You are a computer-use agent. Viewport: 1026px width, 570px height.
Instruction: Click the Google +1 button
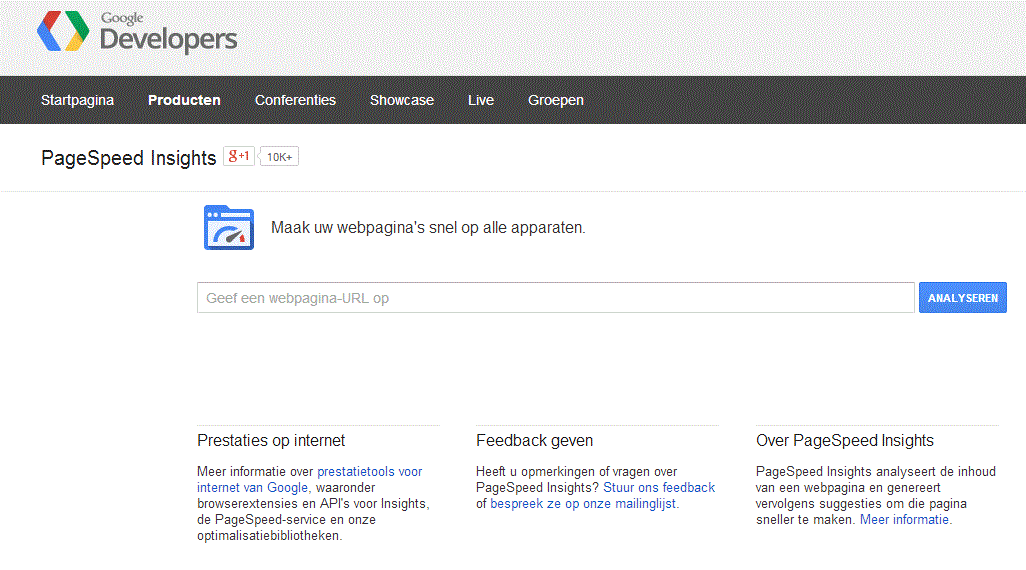[239, 156]
